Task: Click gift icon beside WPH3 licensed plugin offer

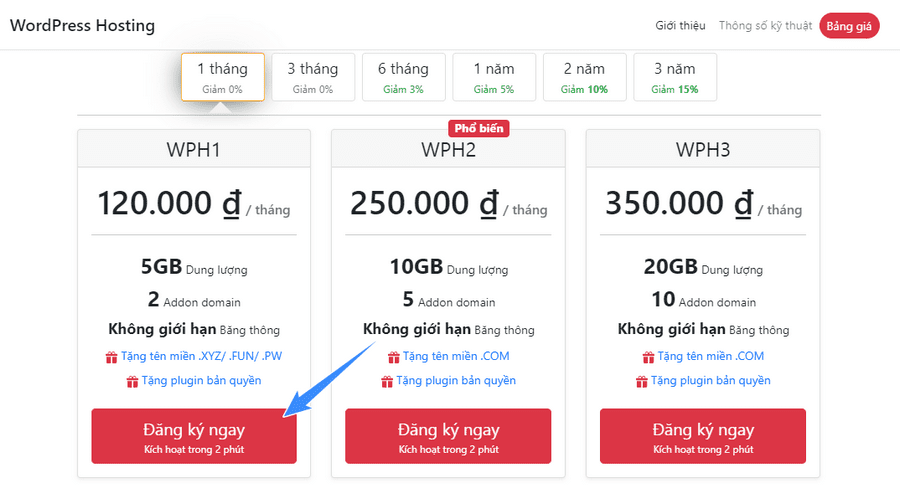Action: (x=642, y=381)
